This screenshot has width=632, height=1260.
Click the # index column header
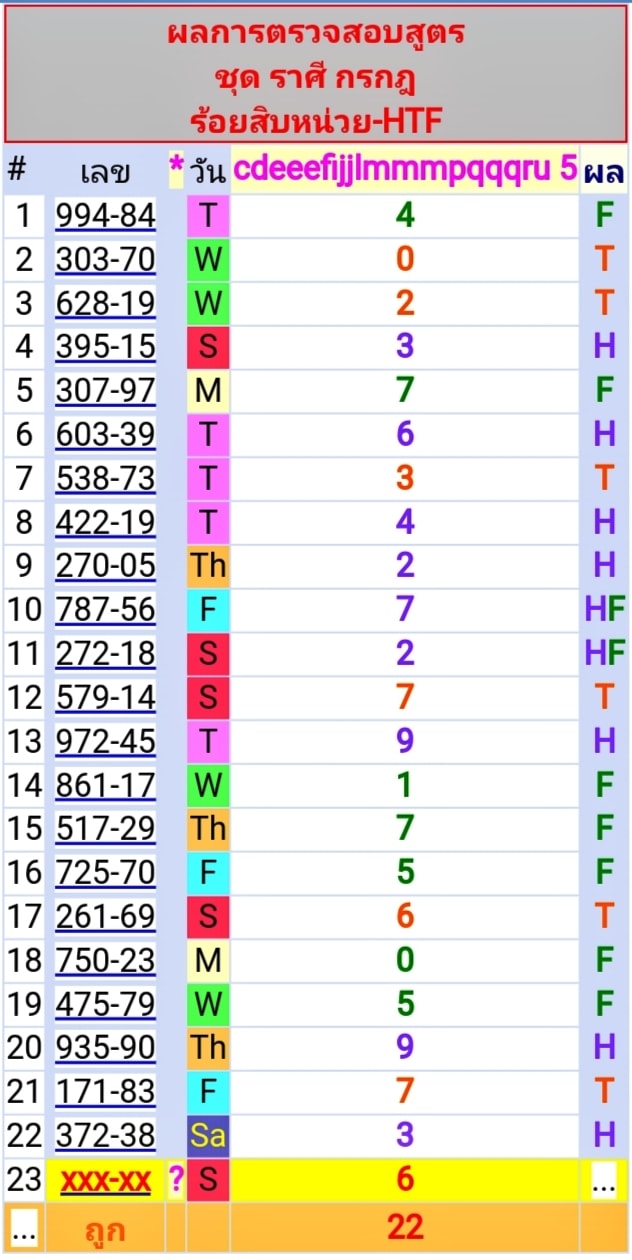[16, 170]
